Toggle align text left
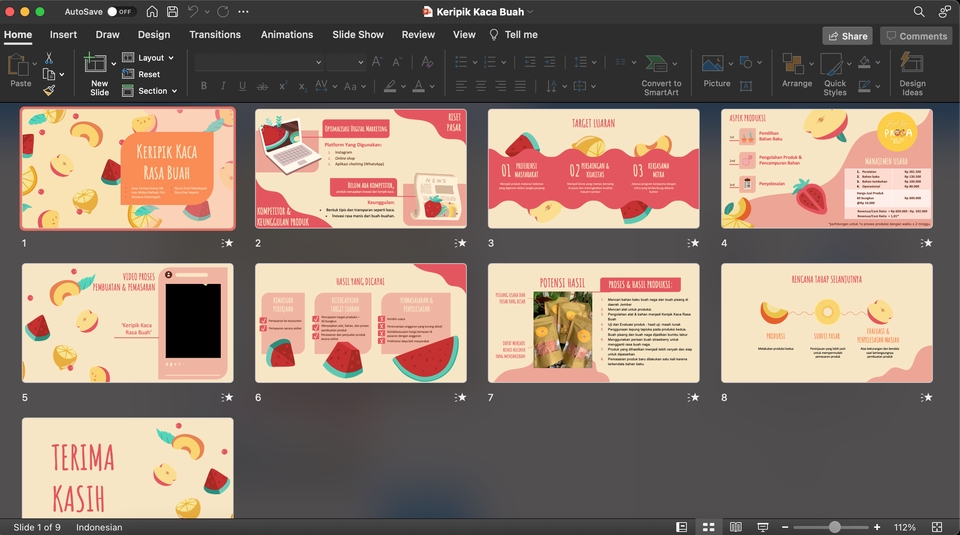 tap(461, 86)
